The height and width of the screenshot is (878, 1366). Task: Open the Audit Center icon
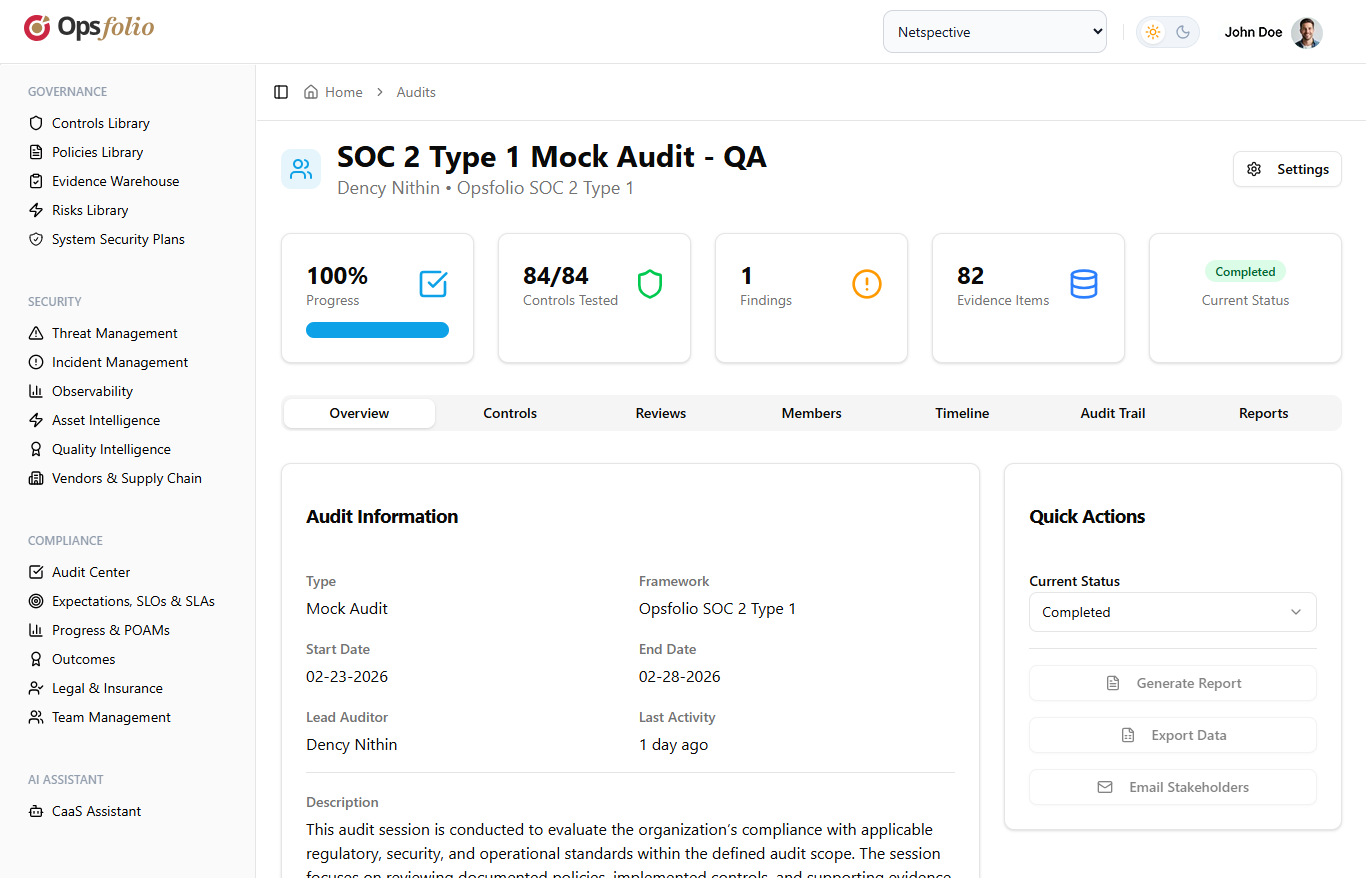(x=35, y=572)
